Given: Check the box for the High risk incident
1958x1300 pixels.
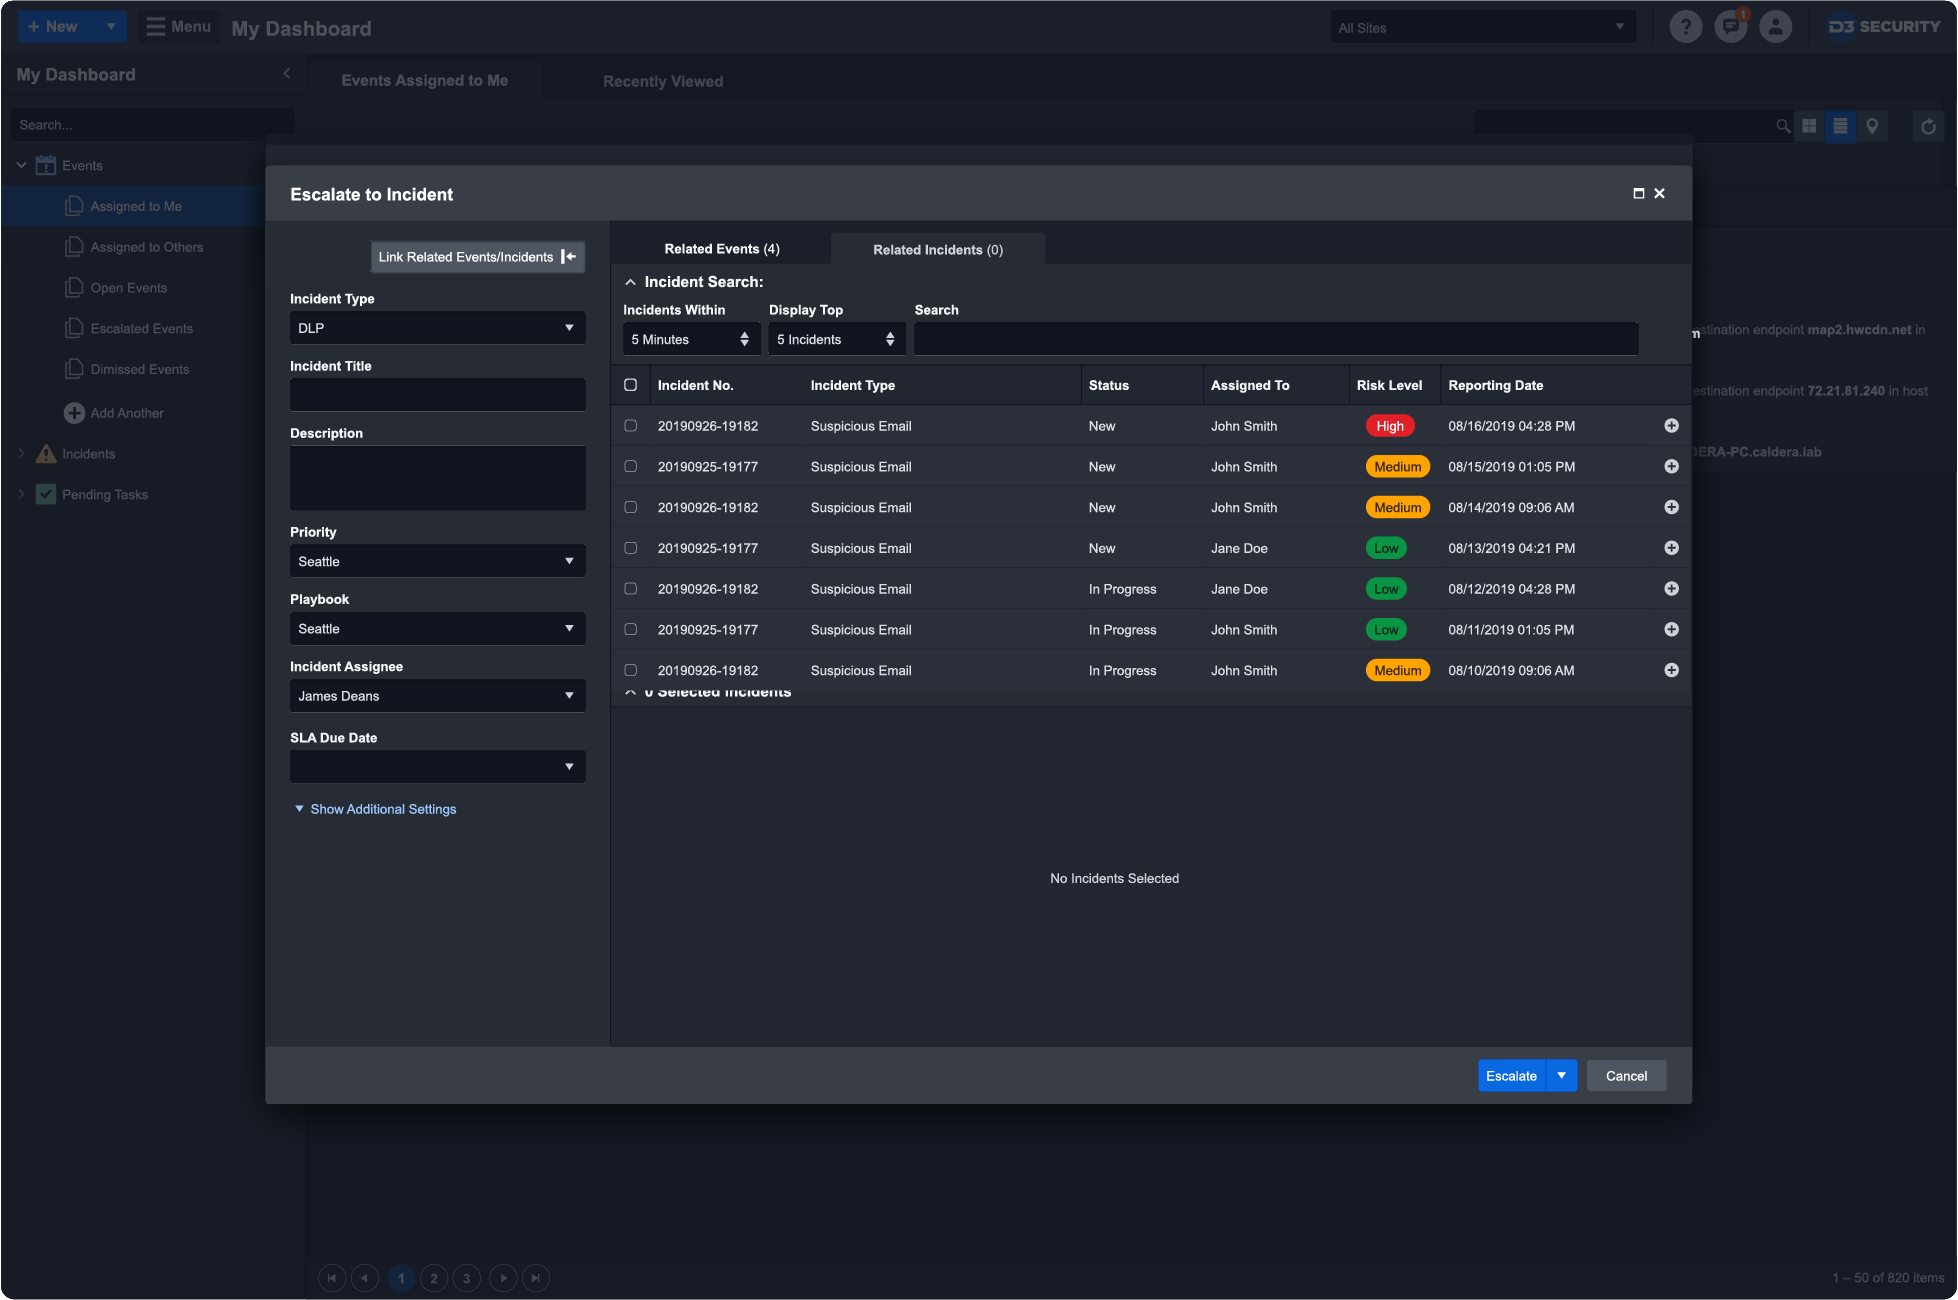Looking at the screenshot, I should (630, 426).
